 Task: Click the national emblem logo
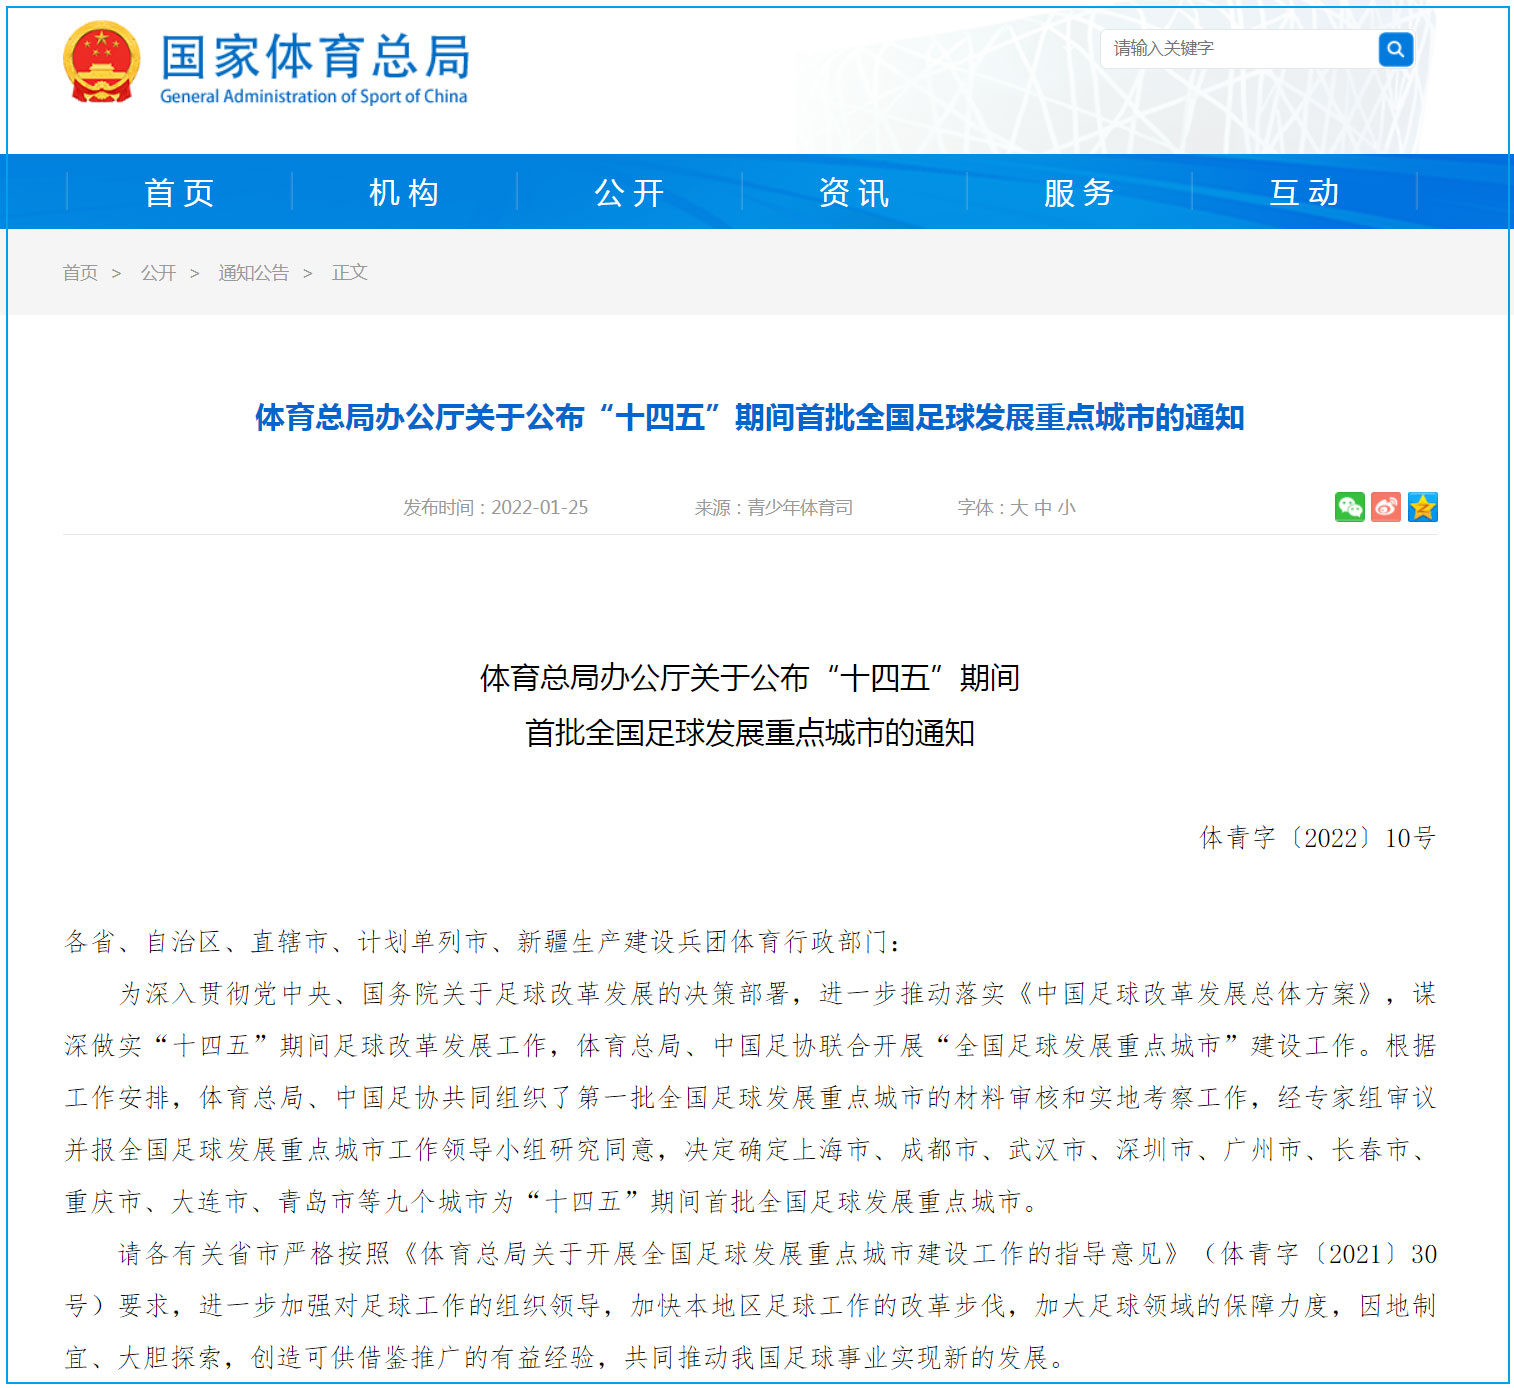(101, 63)
